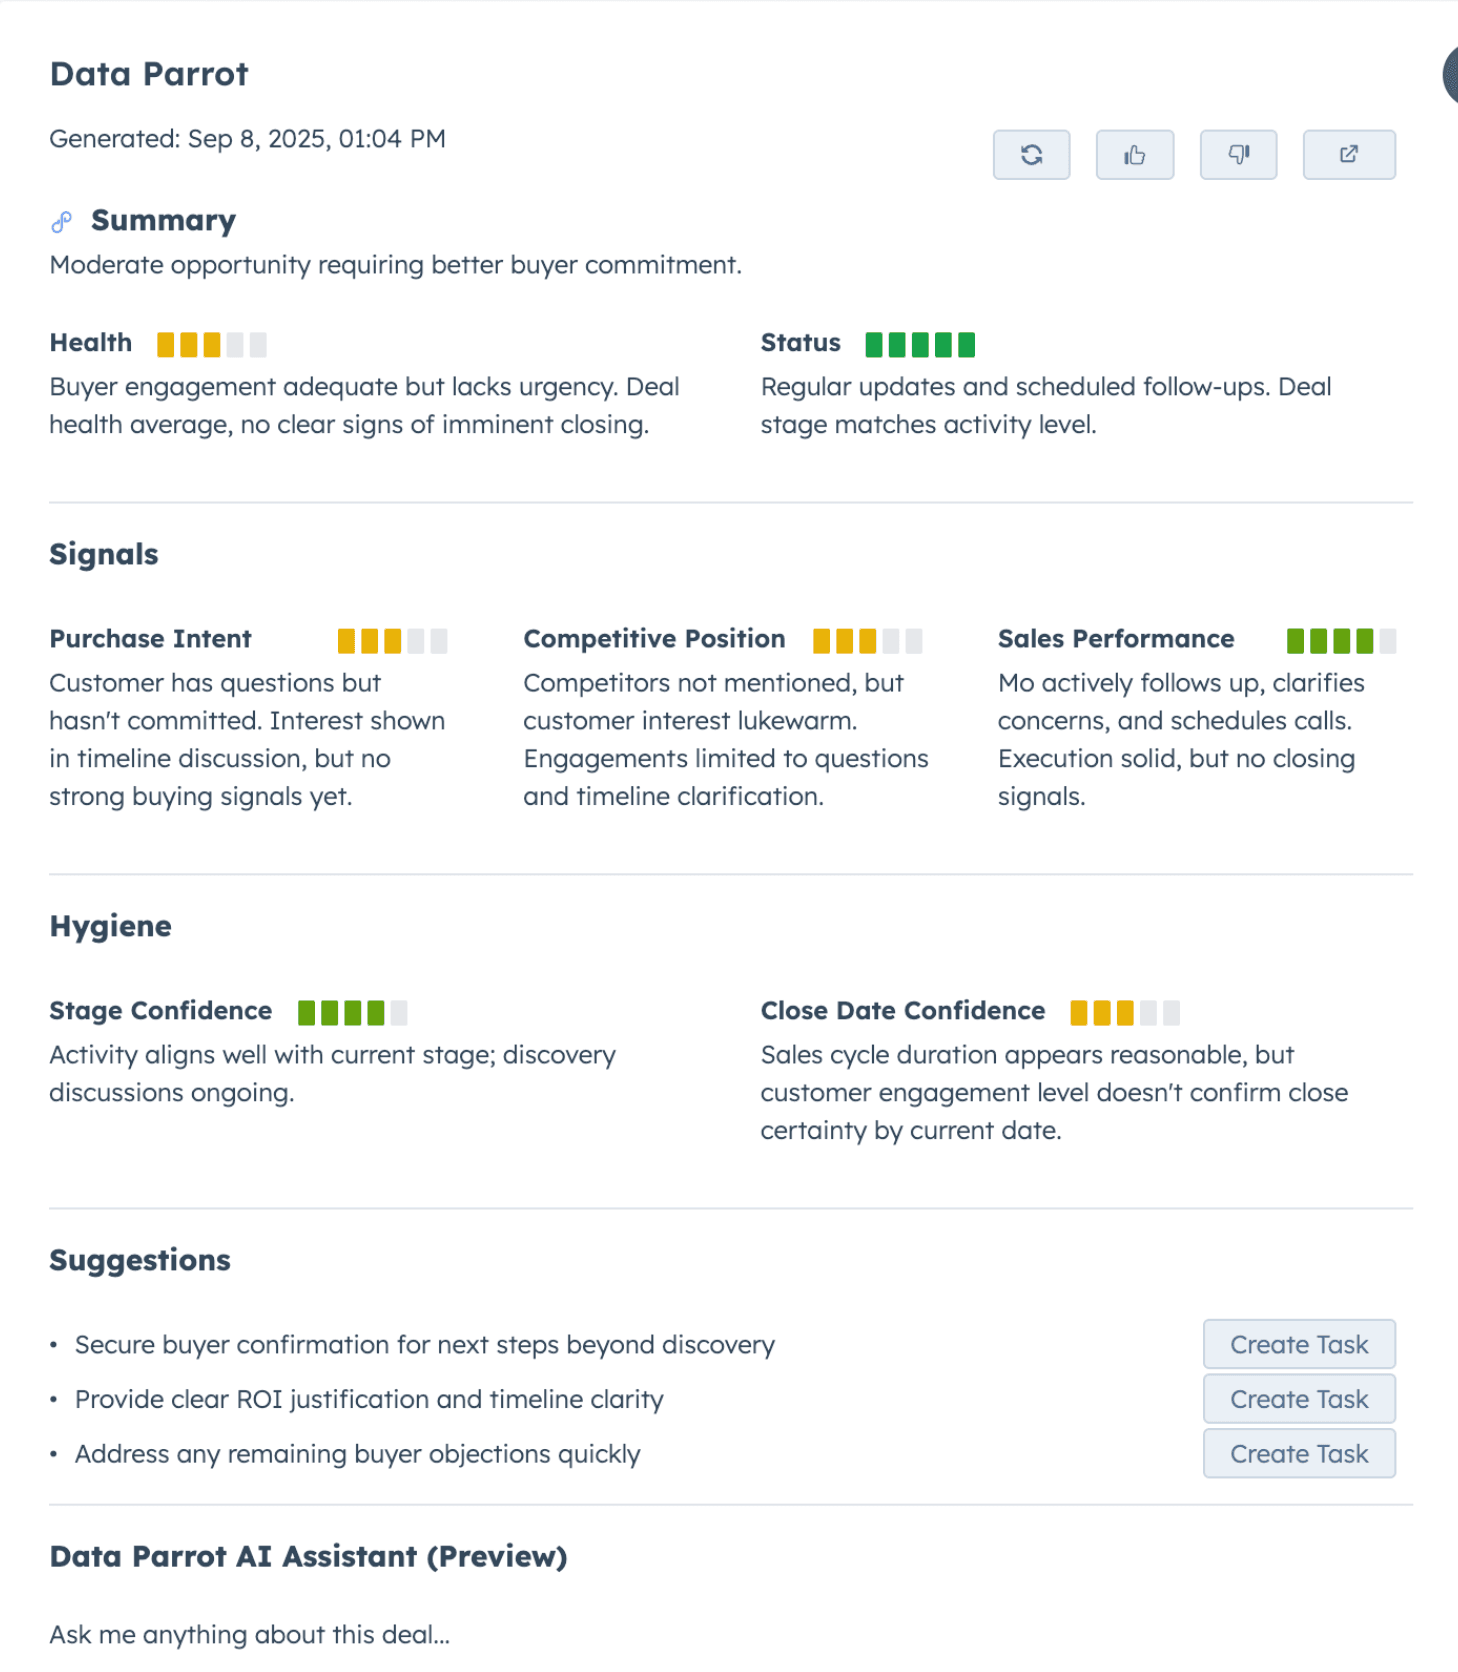This screenshot has width=1458, height=1672.
Task: Open the report in a new window
Action: coord(1348,154)
